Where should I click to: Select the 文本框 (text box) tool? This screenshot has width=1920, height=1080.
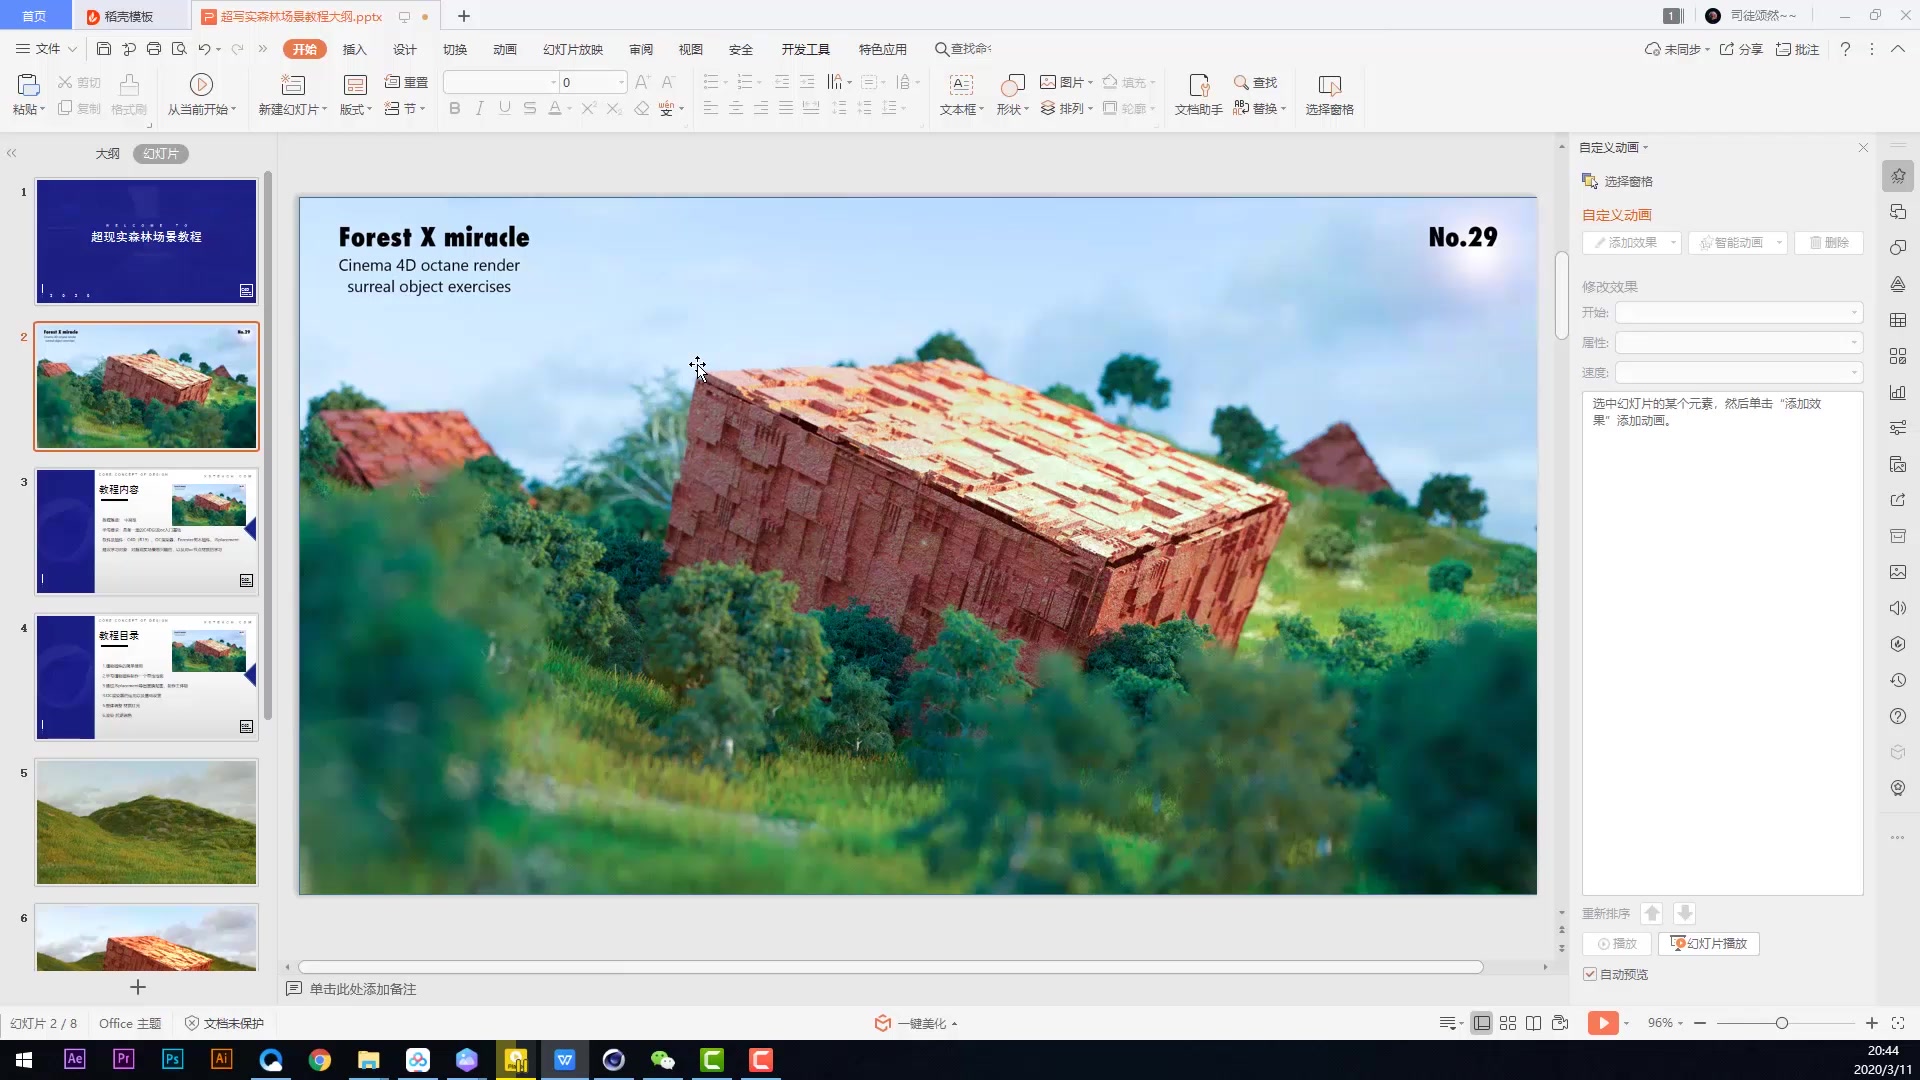point(960,95)
